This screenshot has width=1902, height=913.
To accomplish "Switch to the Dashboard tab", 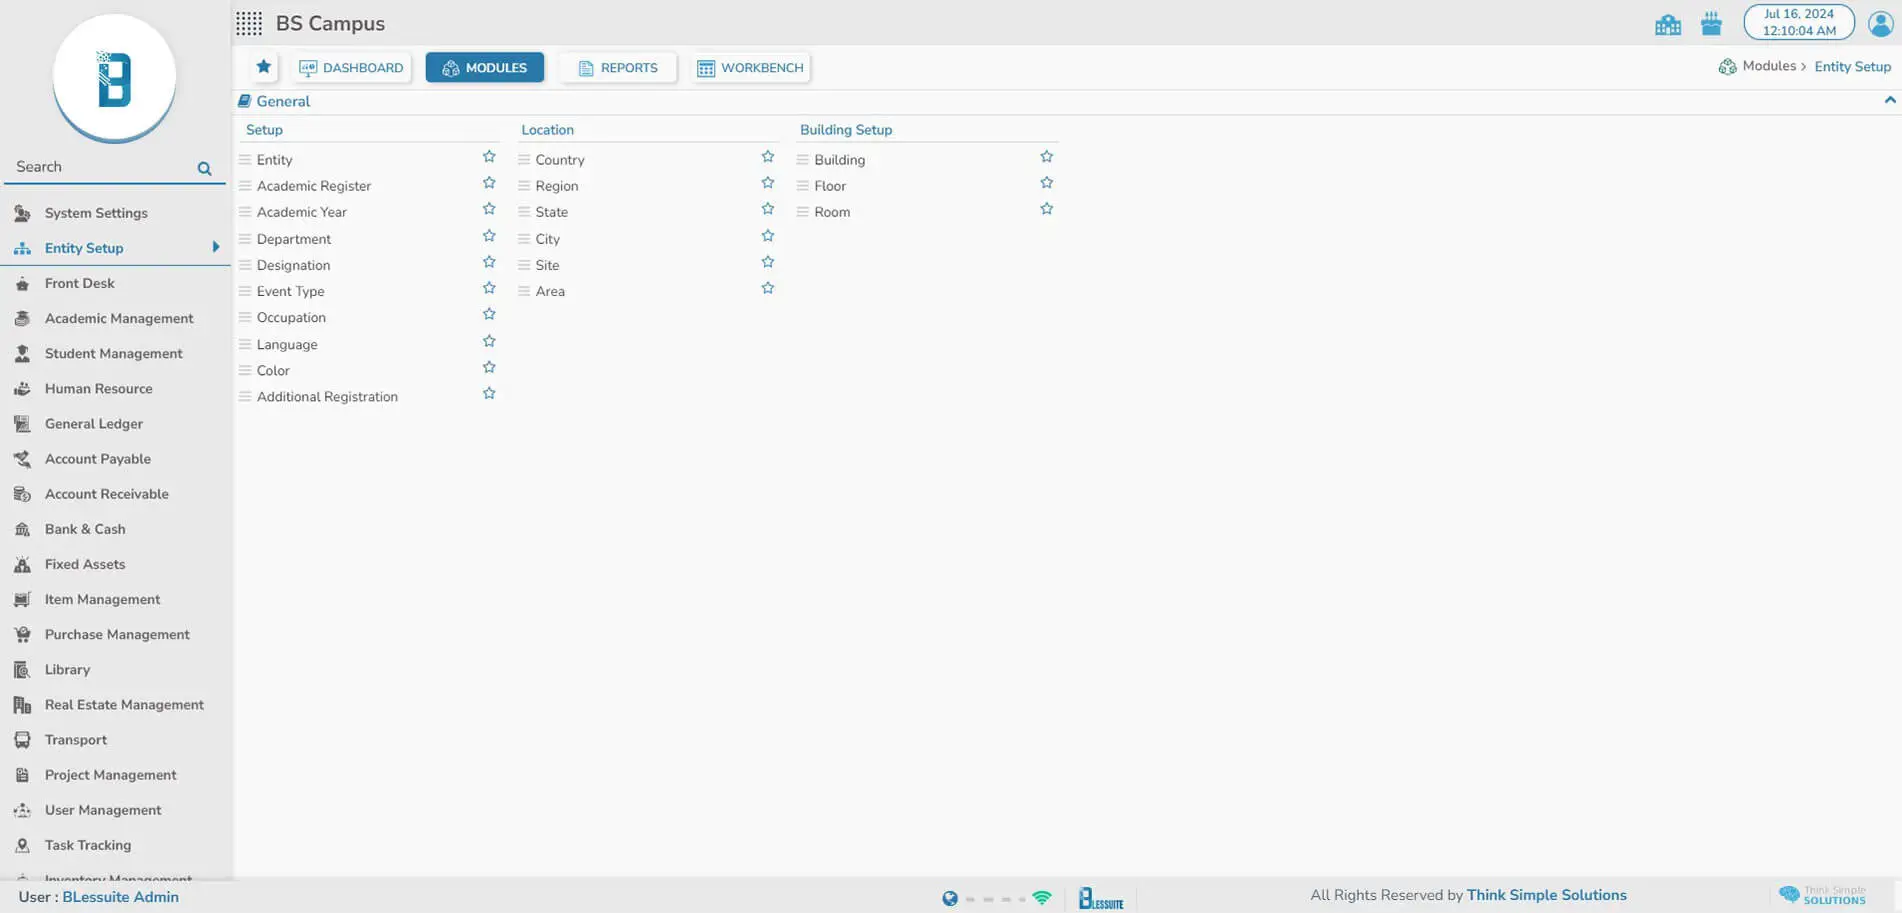I will (352, 68).
